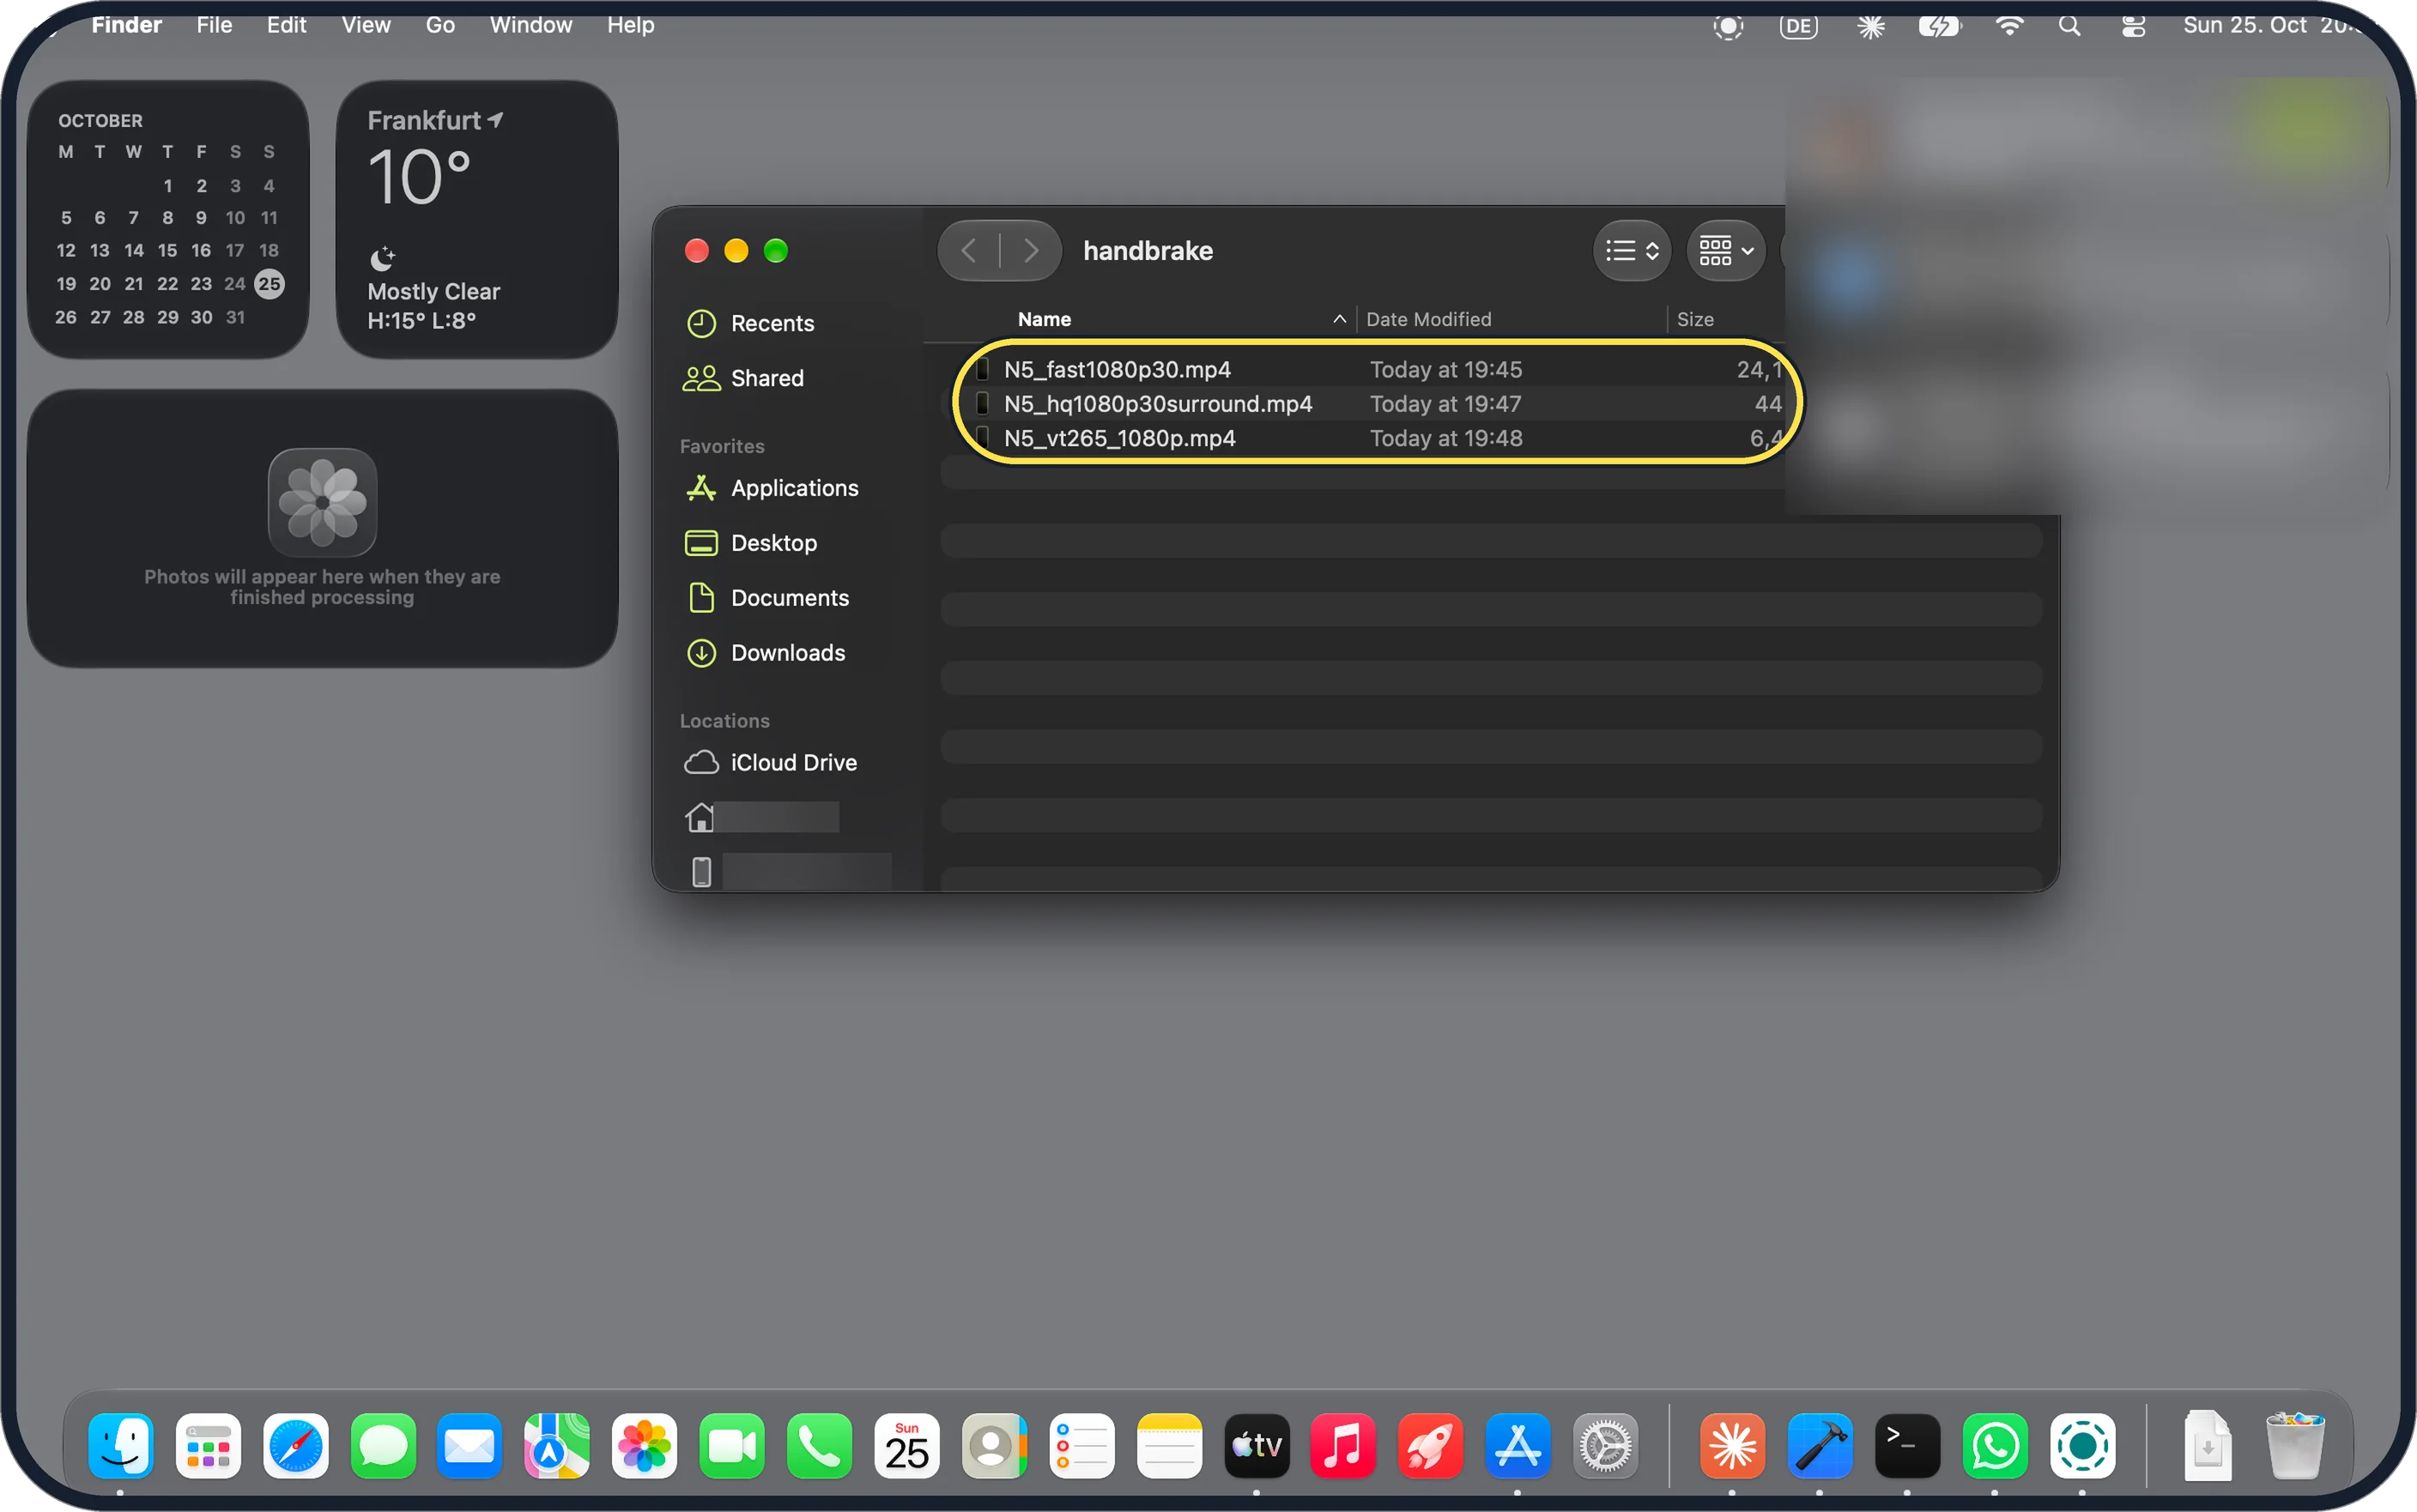Open the group-by grid dropdown

click(x=1726, y=250)
